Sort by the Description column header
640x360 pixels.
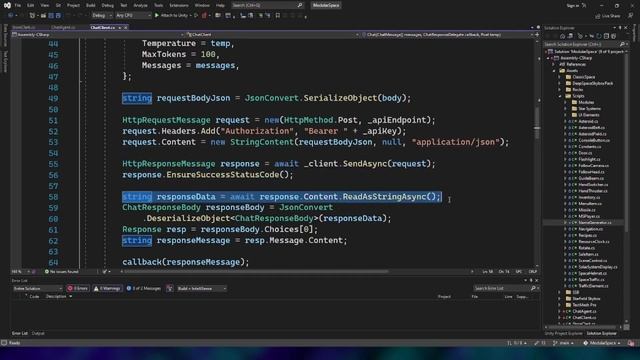point(56,297)
